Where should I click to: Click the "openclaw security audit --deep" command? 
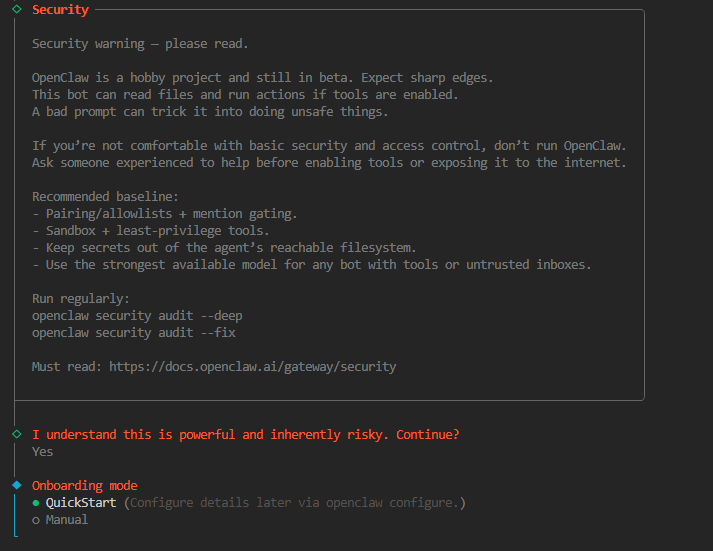[137, 315]
